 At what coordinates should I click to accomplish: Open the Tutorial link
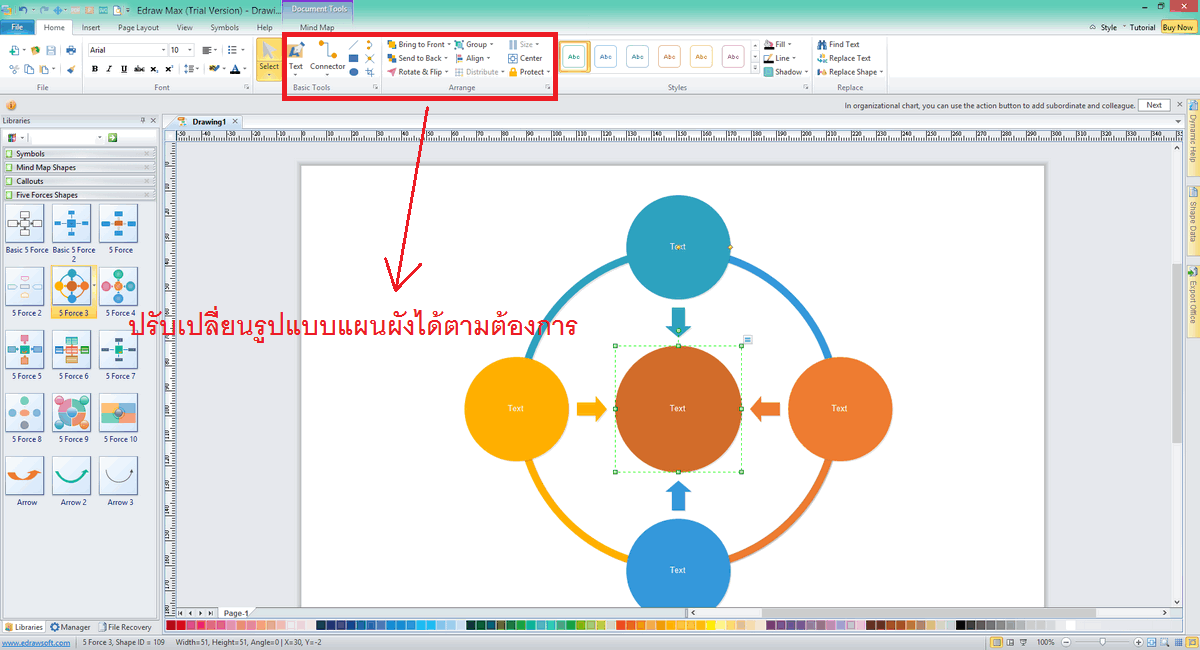(1142, 28)
